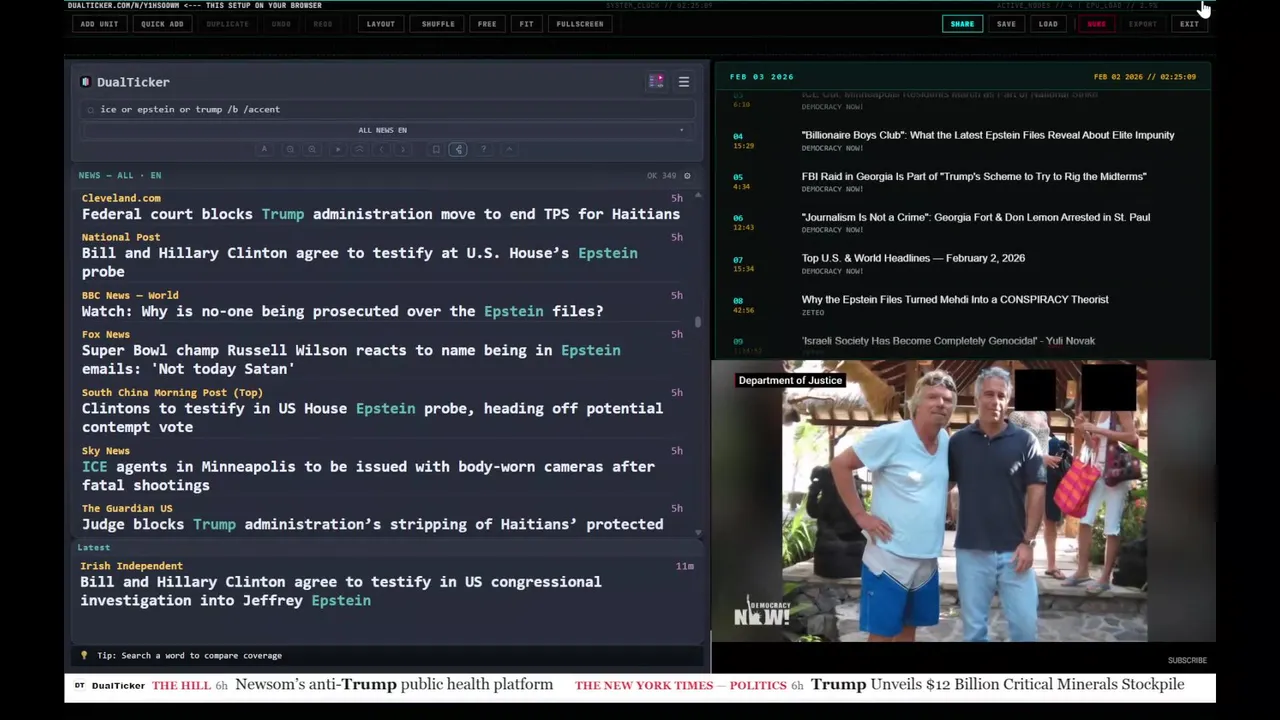Click the REDO button
Screen dimensions: 1280x720
322,24
